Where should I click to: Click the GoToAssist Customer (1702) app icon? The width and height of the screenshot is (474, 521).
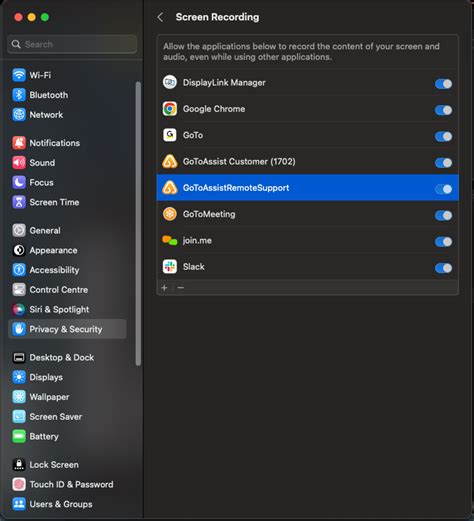click(x=170, y=161)
